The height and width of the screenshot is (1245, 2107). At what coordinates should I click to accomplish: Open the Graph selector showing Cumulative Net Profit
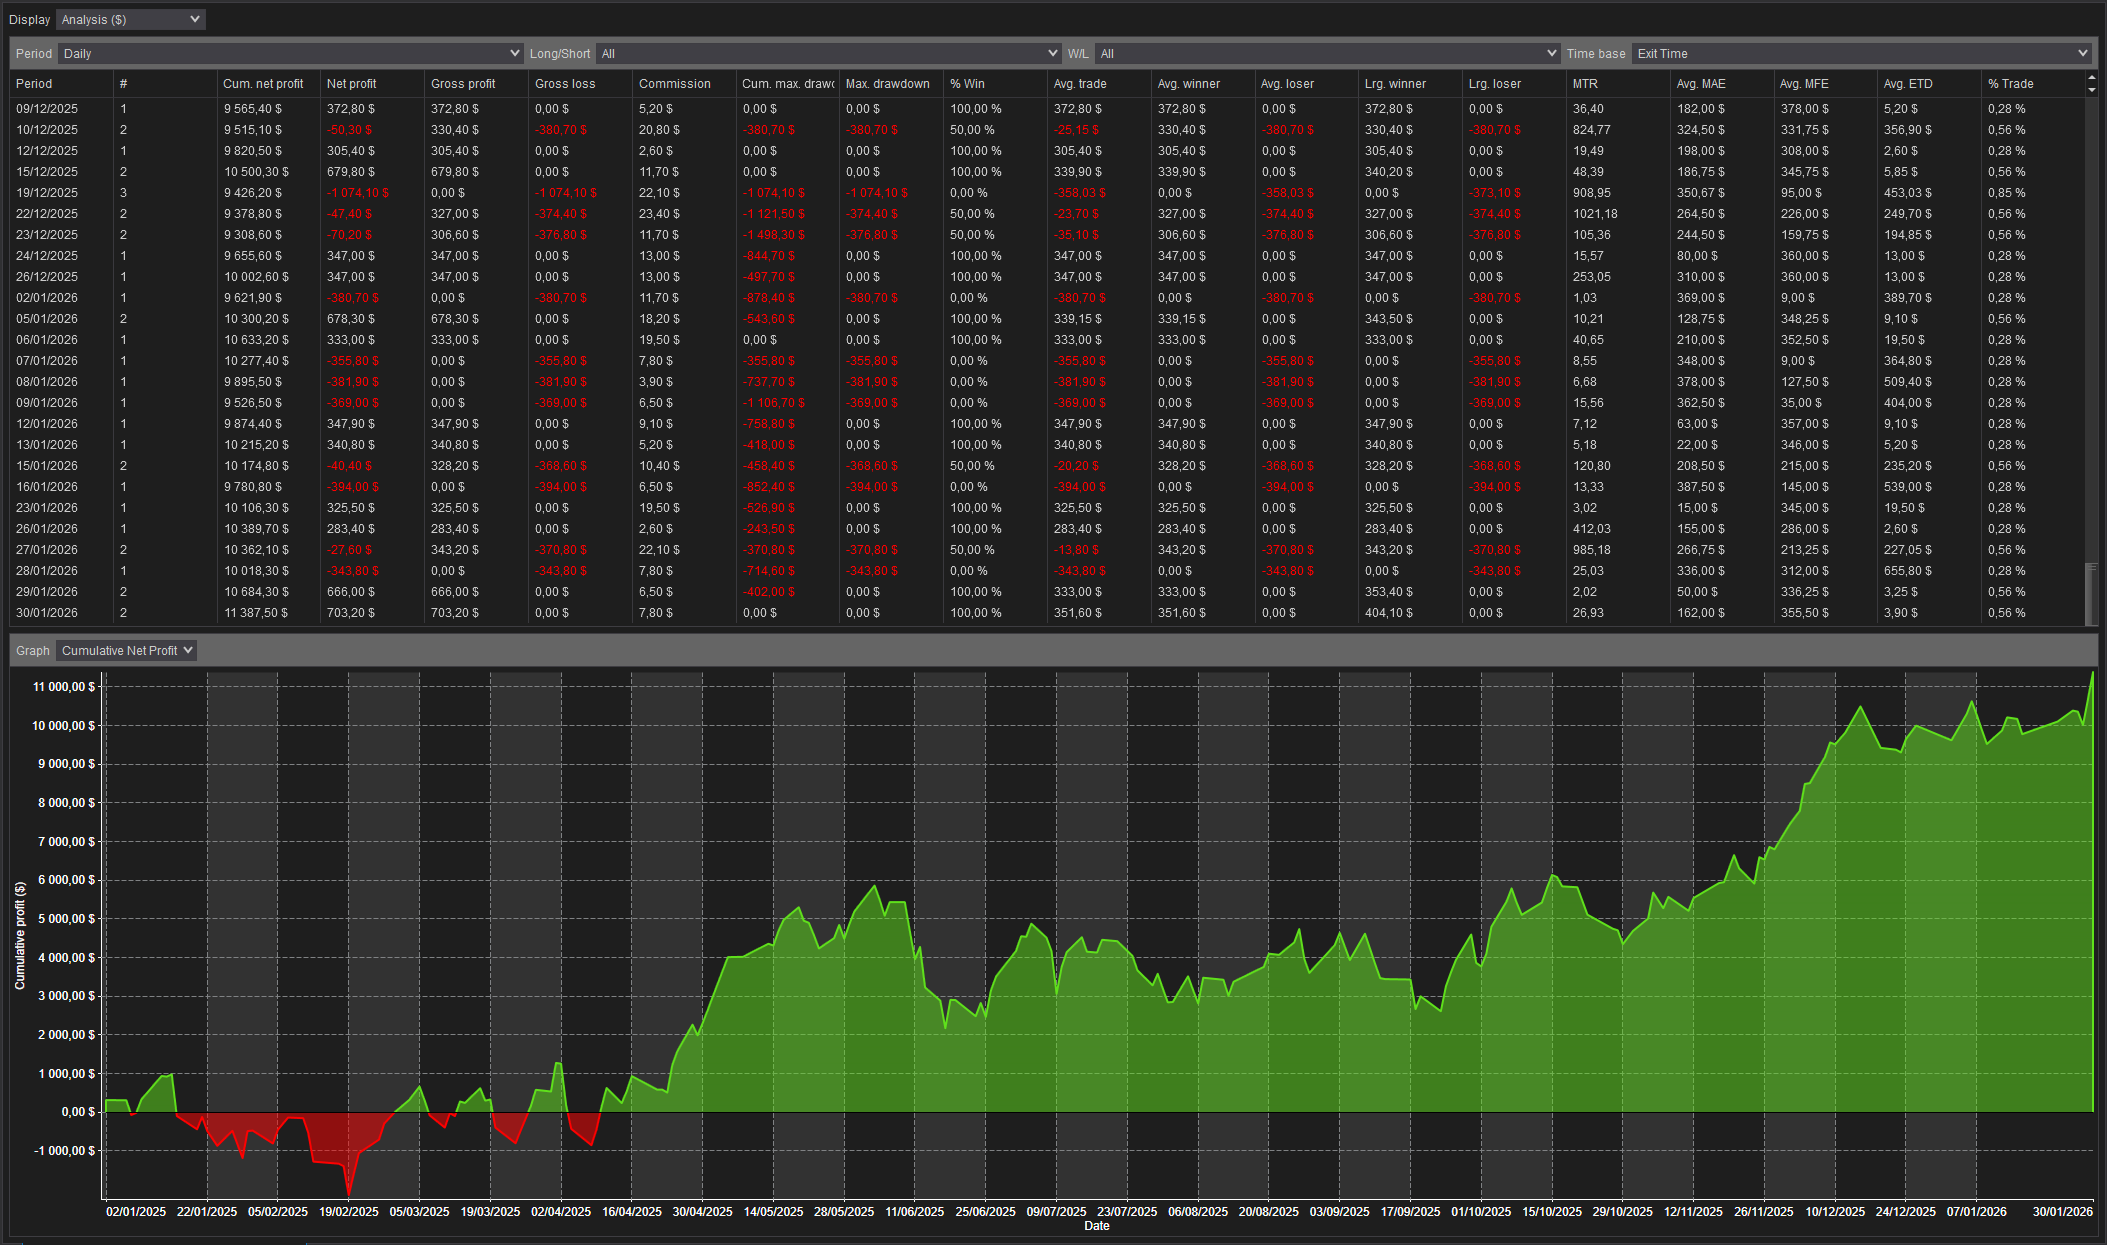point(126,650)
